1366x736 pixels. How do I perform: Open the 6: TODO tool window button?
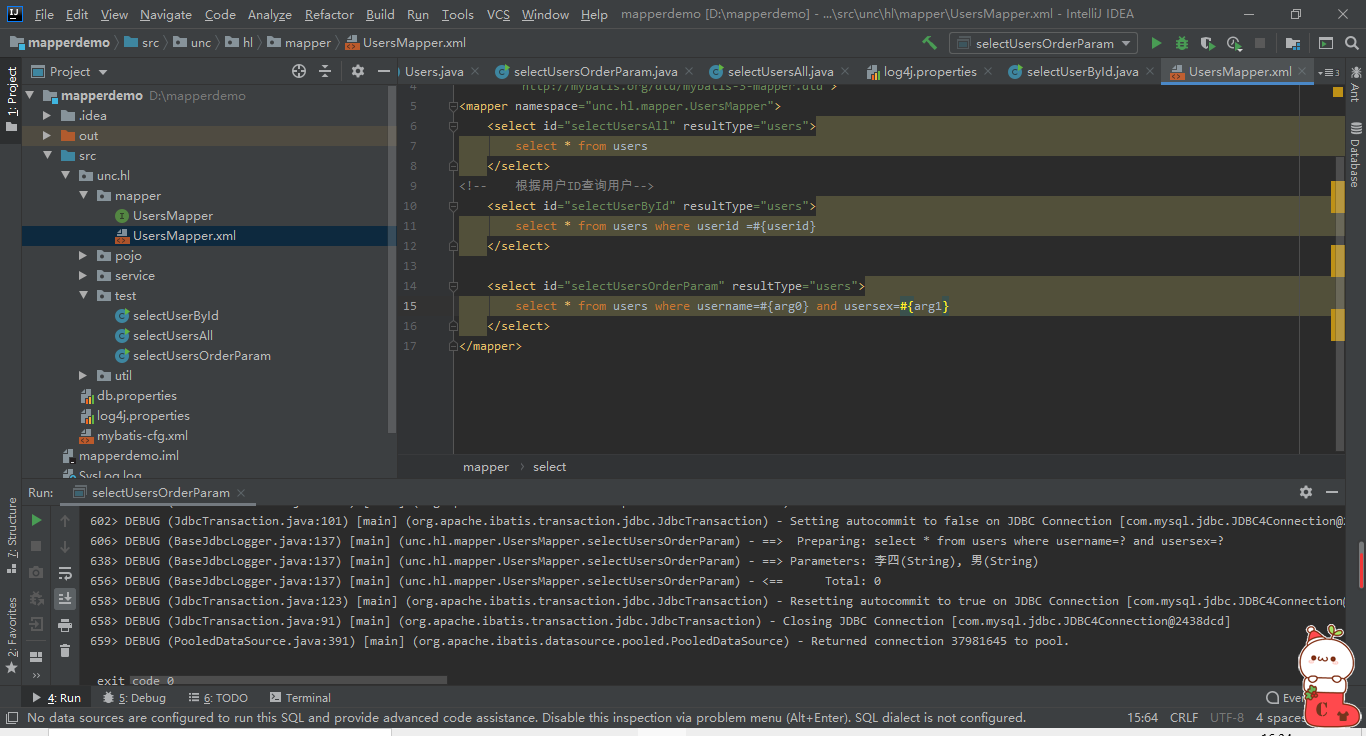click(218, 698)
